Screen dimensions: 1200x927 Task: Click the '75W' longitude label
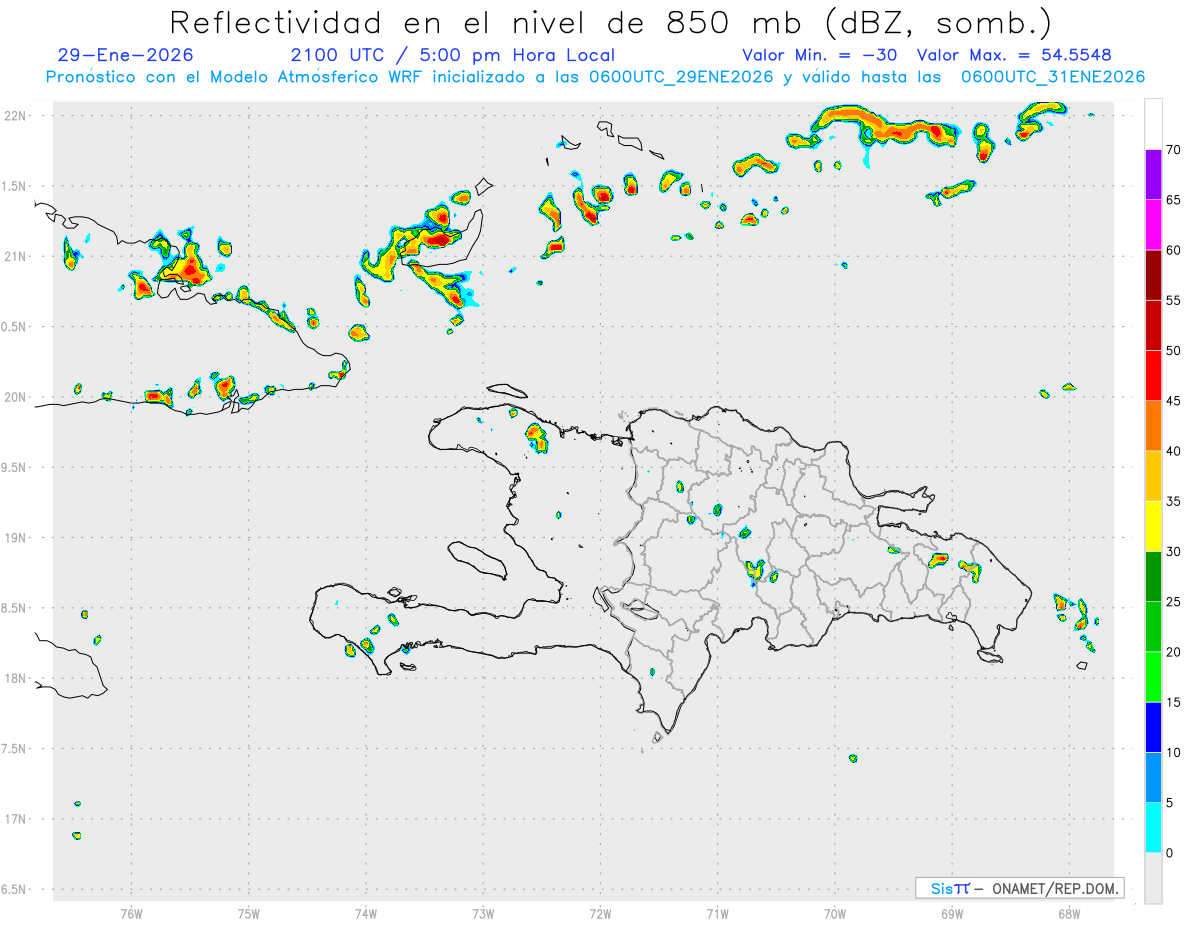249,913
